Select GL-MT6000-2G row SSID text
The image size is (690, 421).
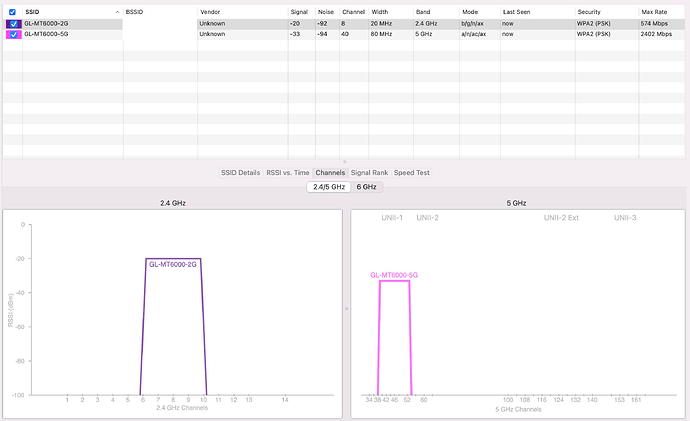coord(46,24)
